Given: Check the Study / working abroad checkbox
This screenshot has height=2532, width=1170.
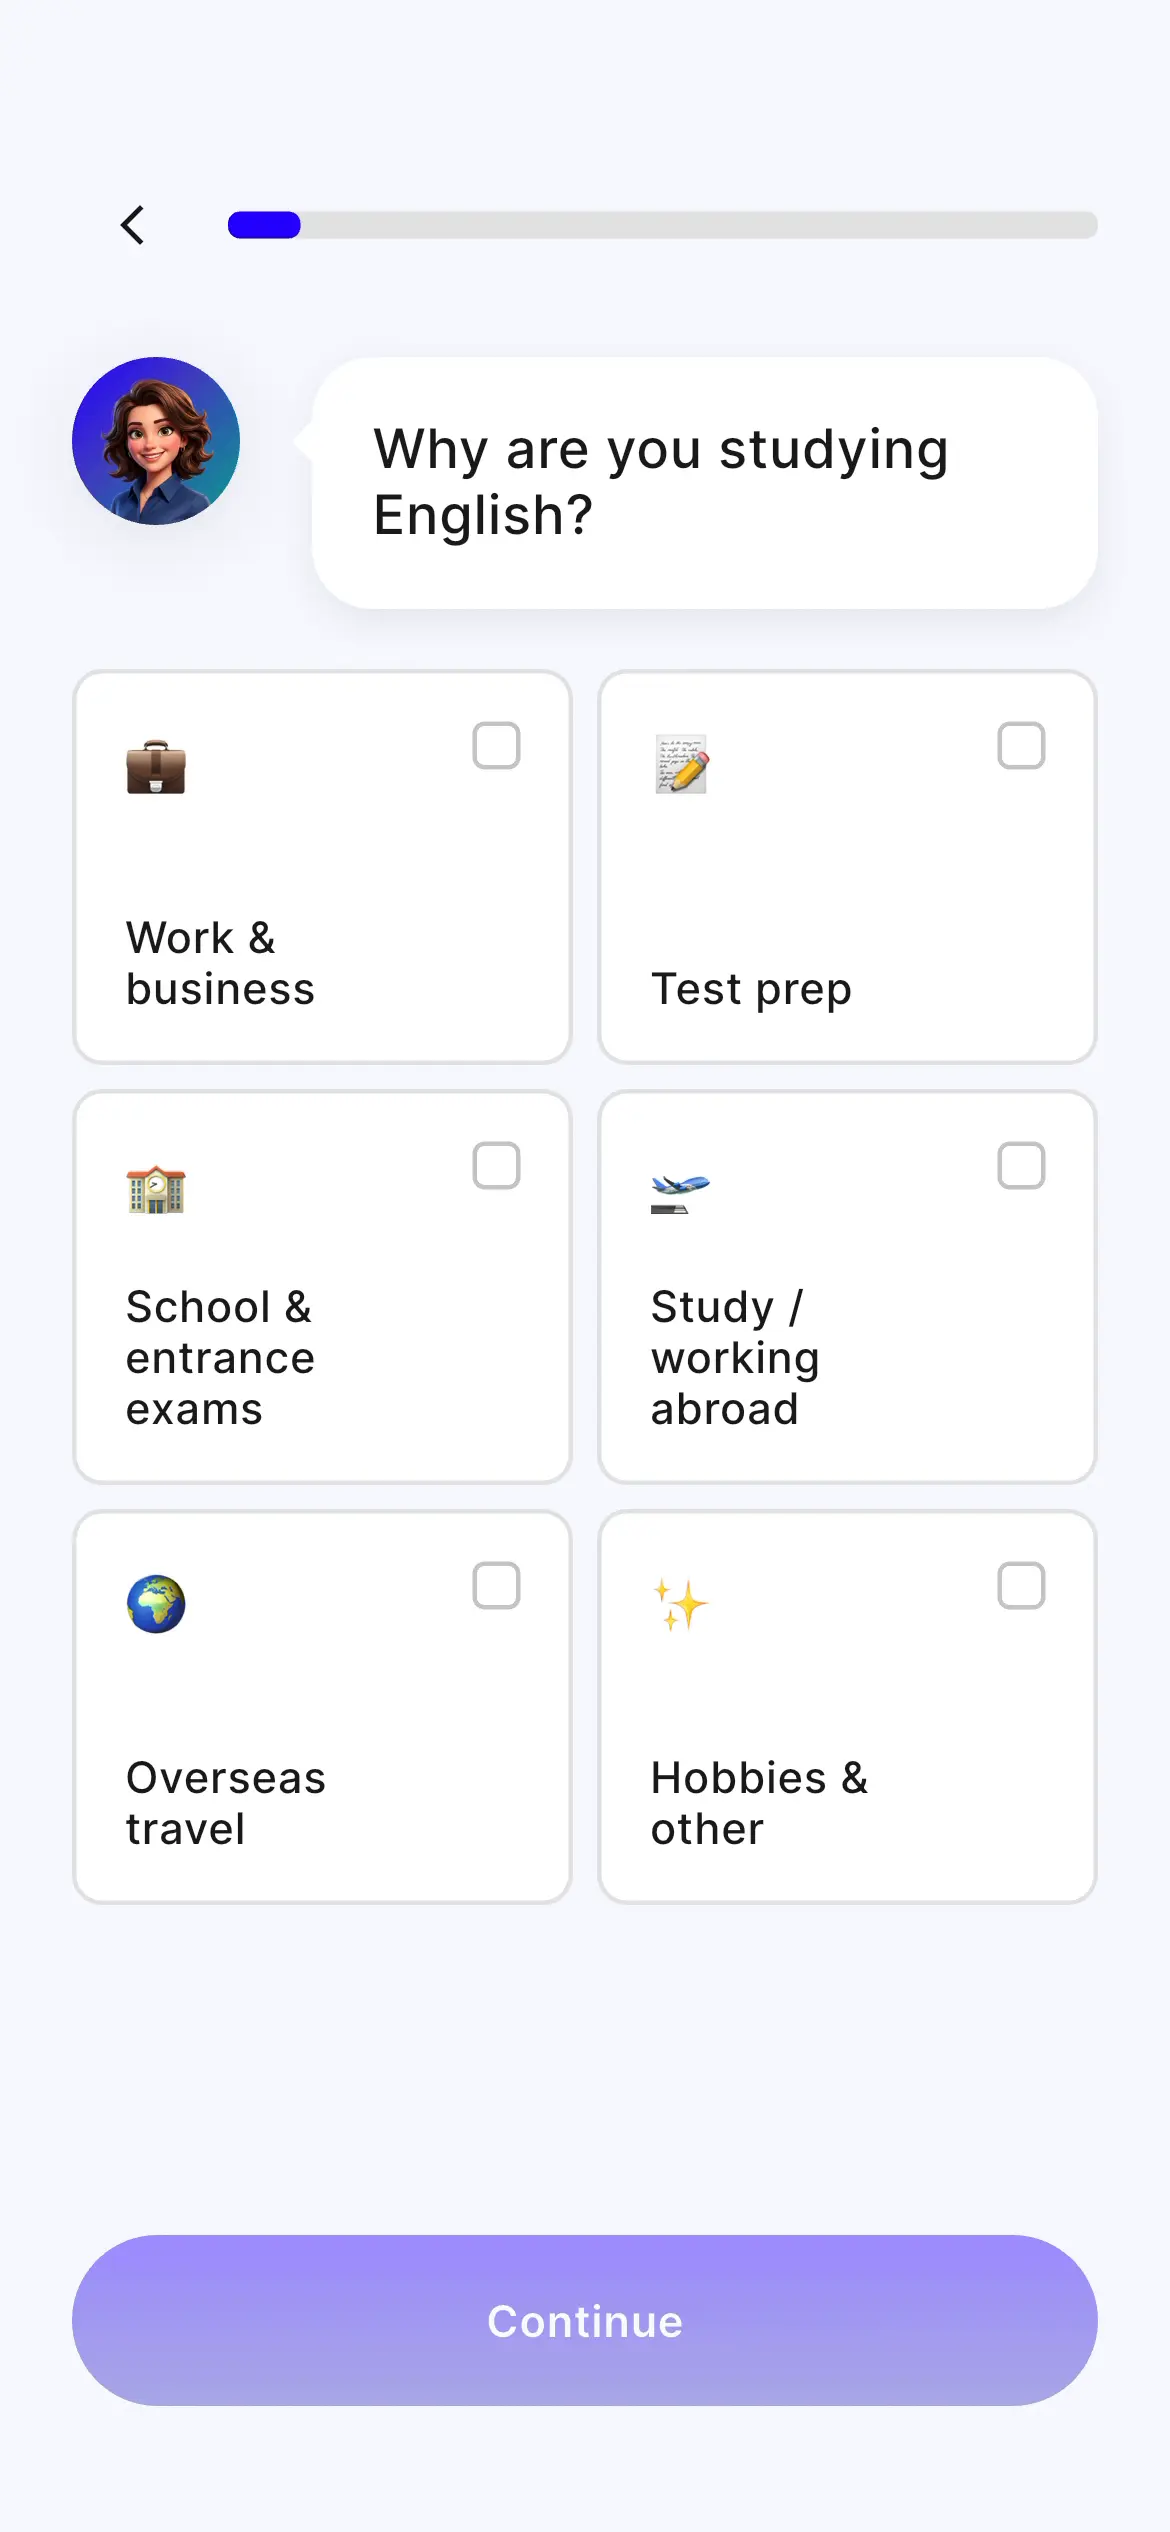Looking at the screenshot, I should [x=1021, y=1166].
